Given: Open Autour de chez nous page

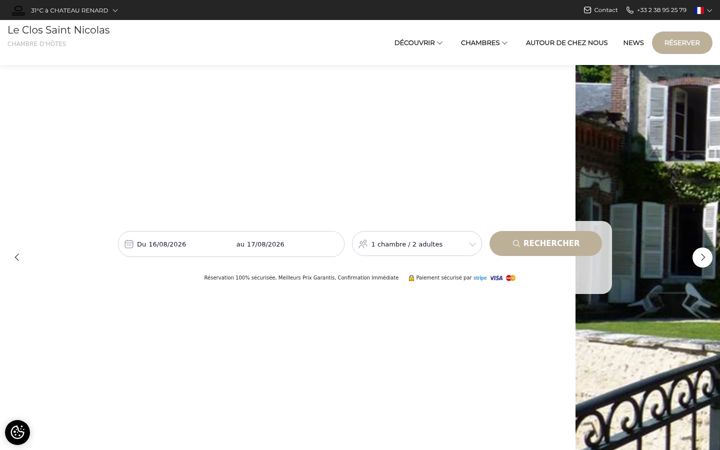Looking at the screenshot, I should tap(567, 43).
